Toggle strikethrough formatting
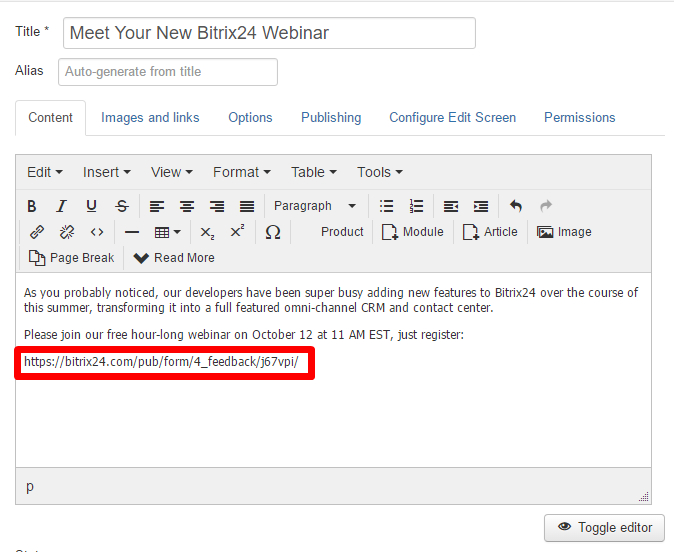 [x=122, y=206]
